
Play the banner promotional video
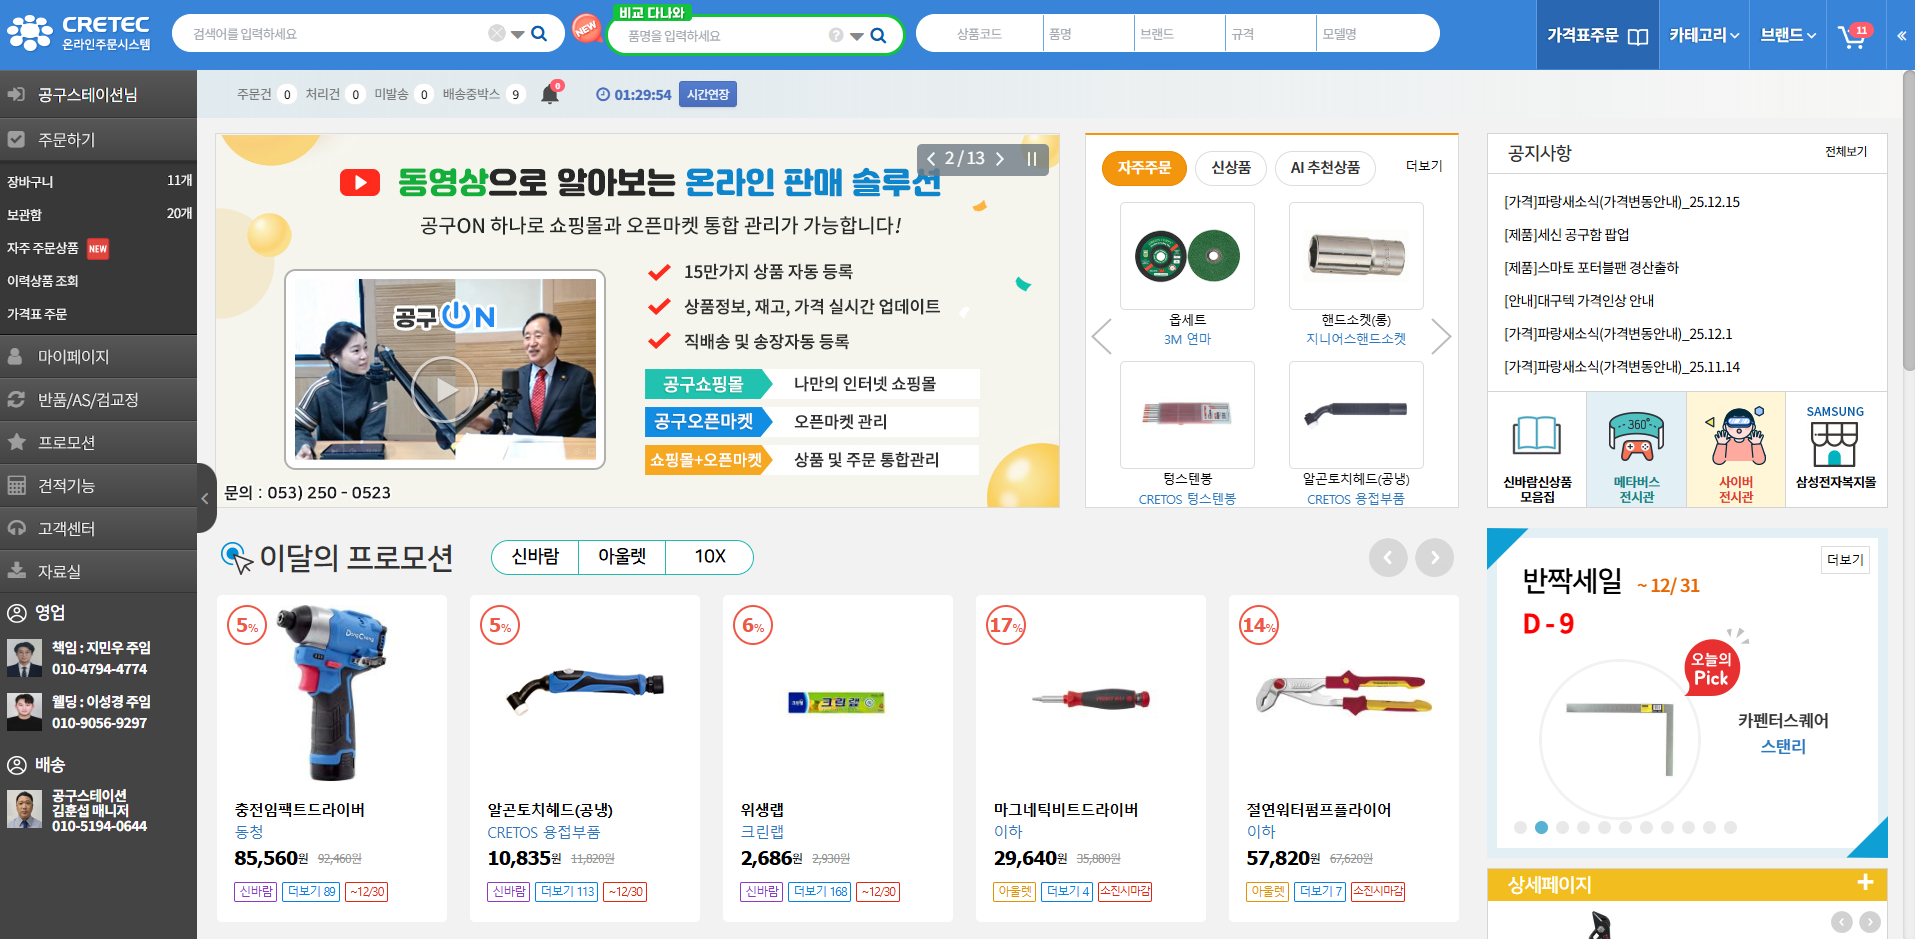tap(445, 389)
